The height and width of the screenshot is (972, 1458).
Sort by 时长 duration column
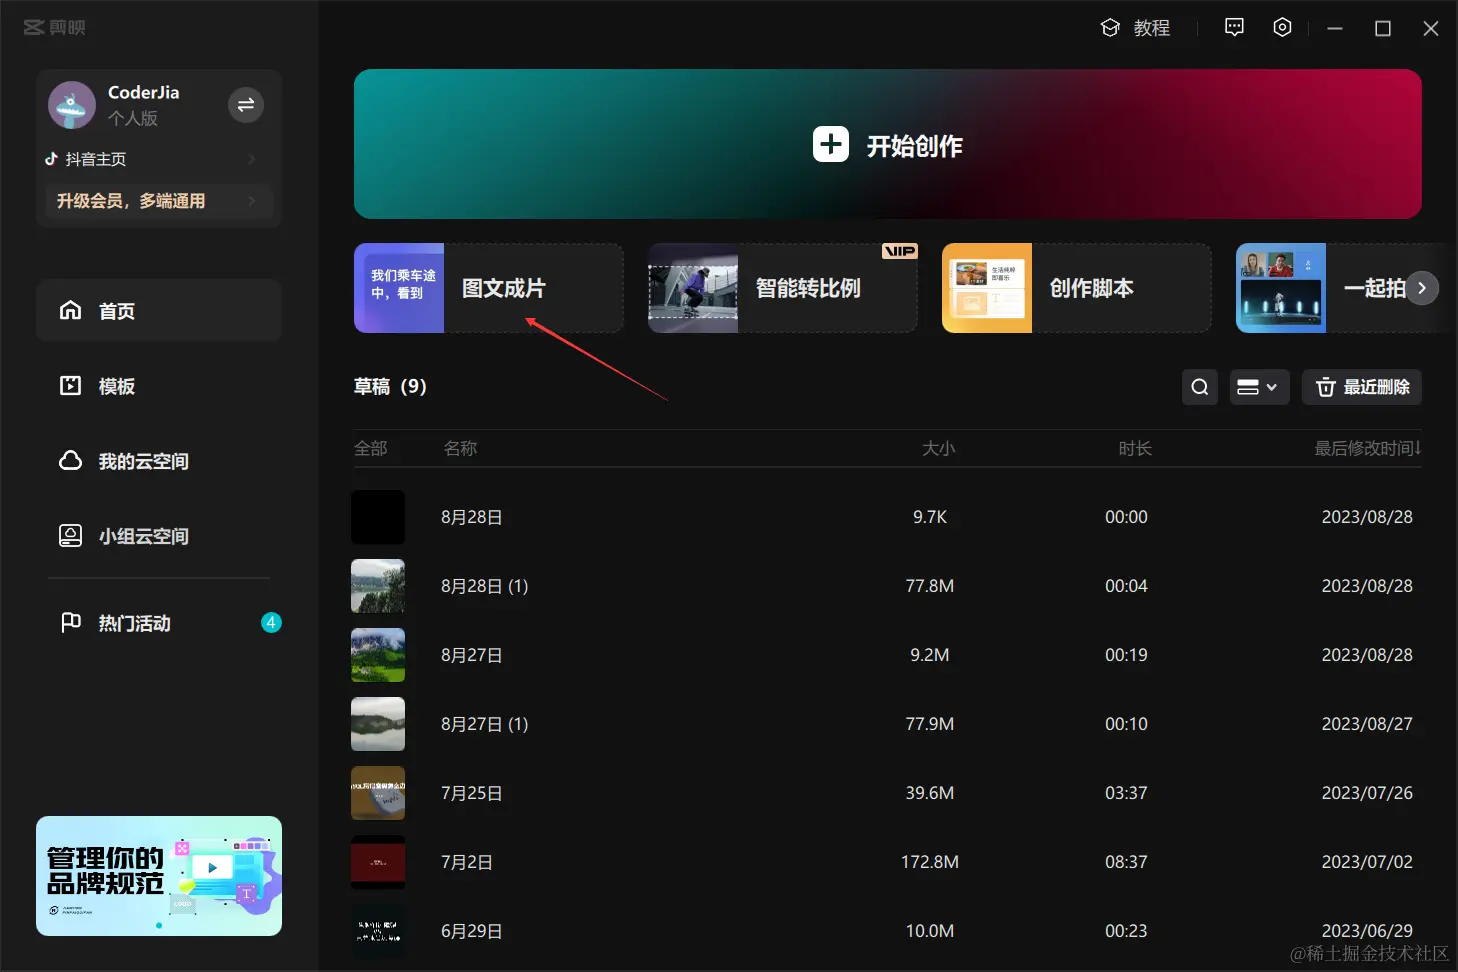(x=1135, y=448)
